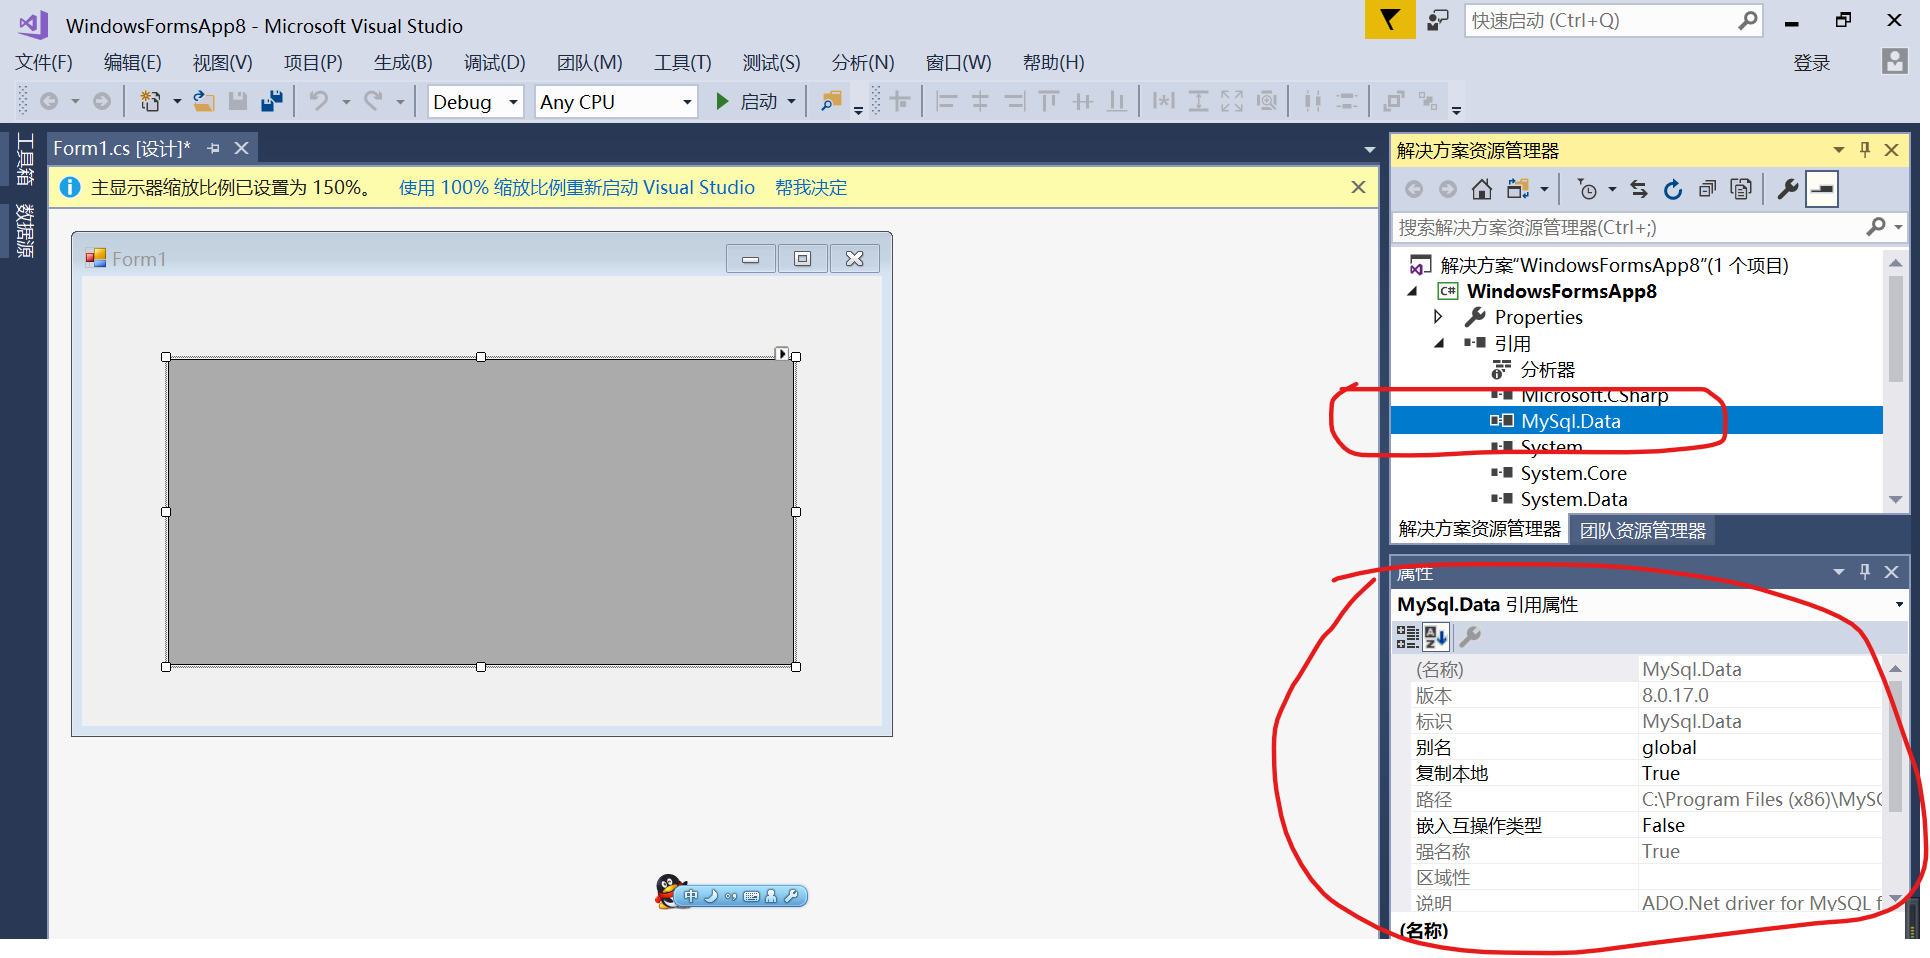This screenshot has height=958, width=1930.
Task: Open the 调试(D) menu
Action: [x=494, y=62]
